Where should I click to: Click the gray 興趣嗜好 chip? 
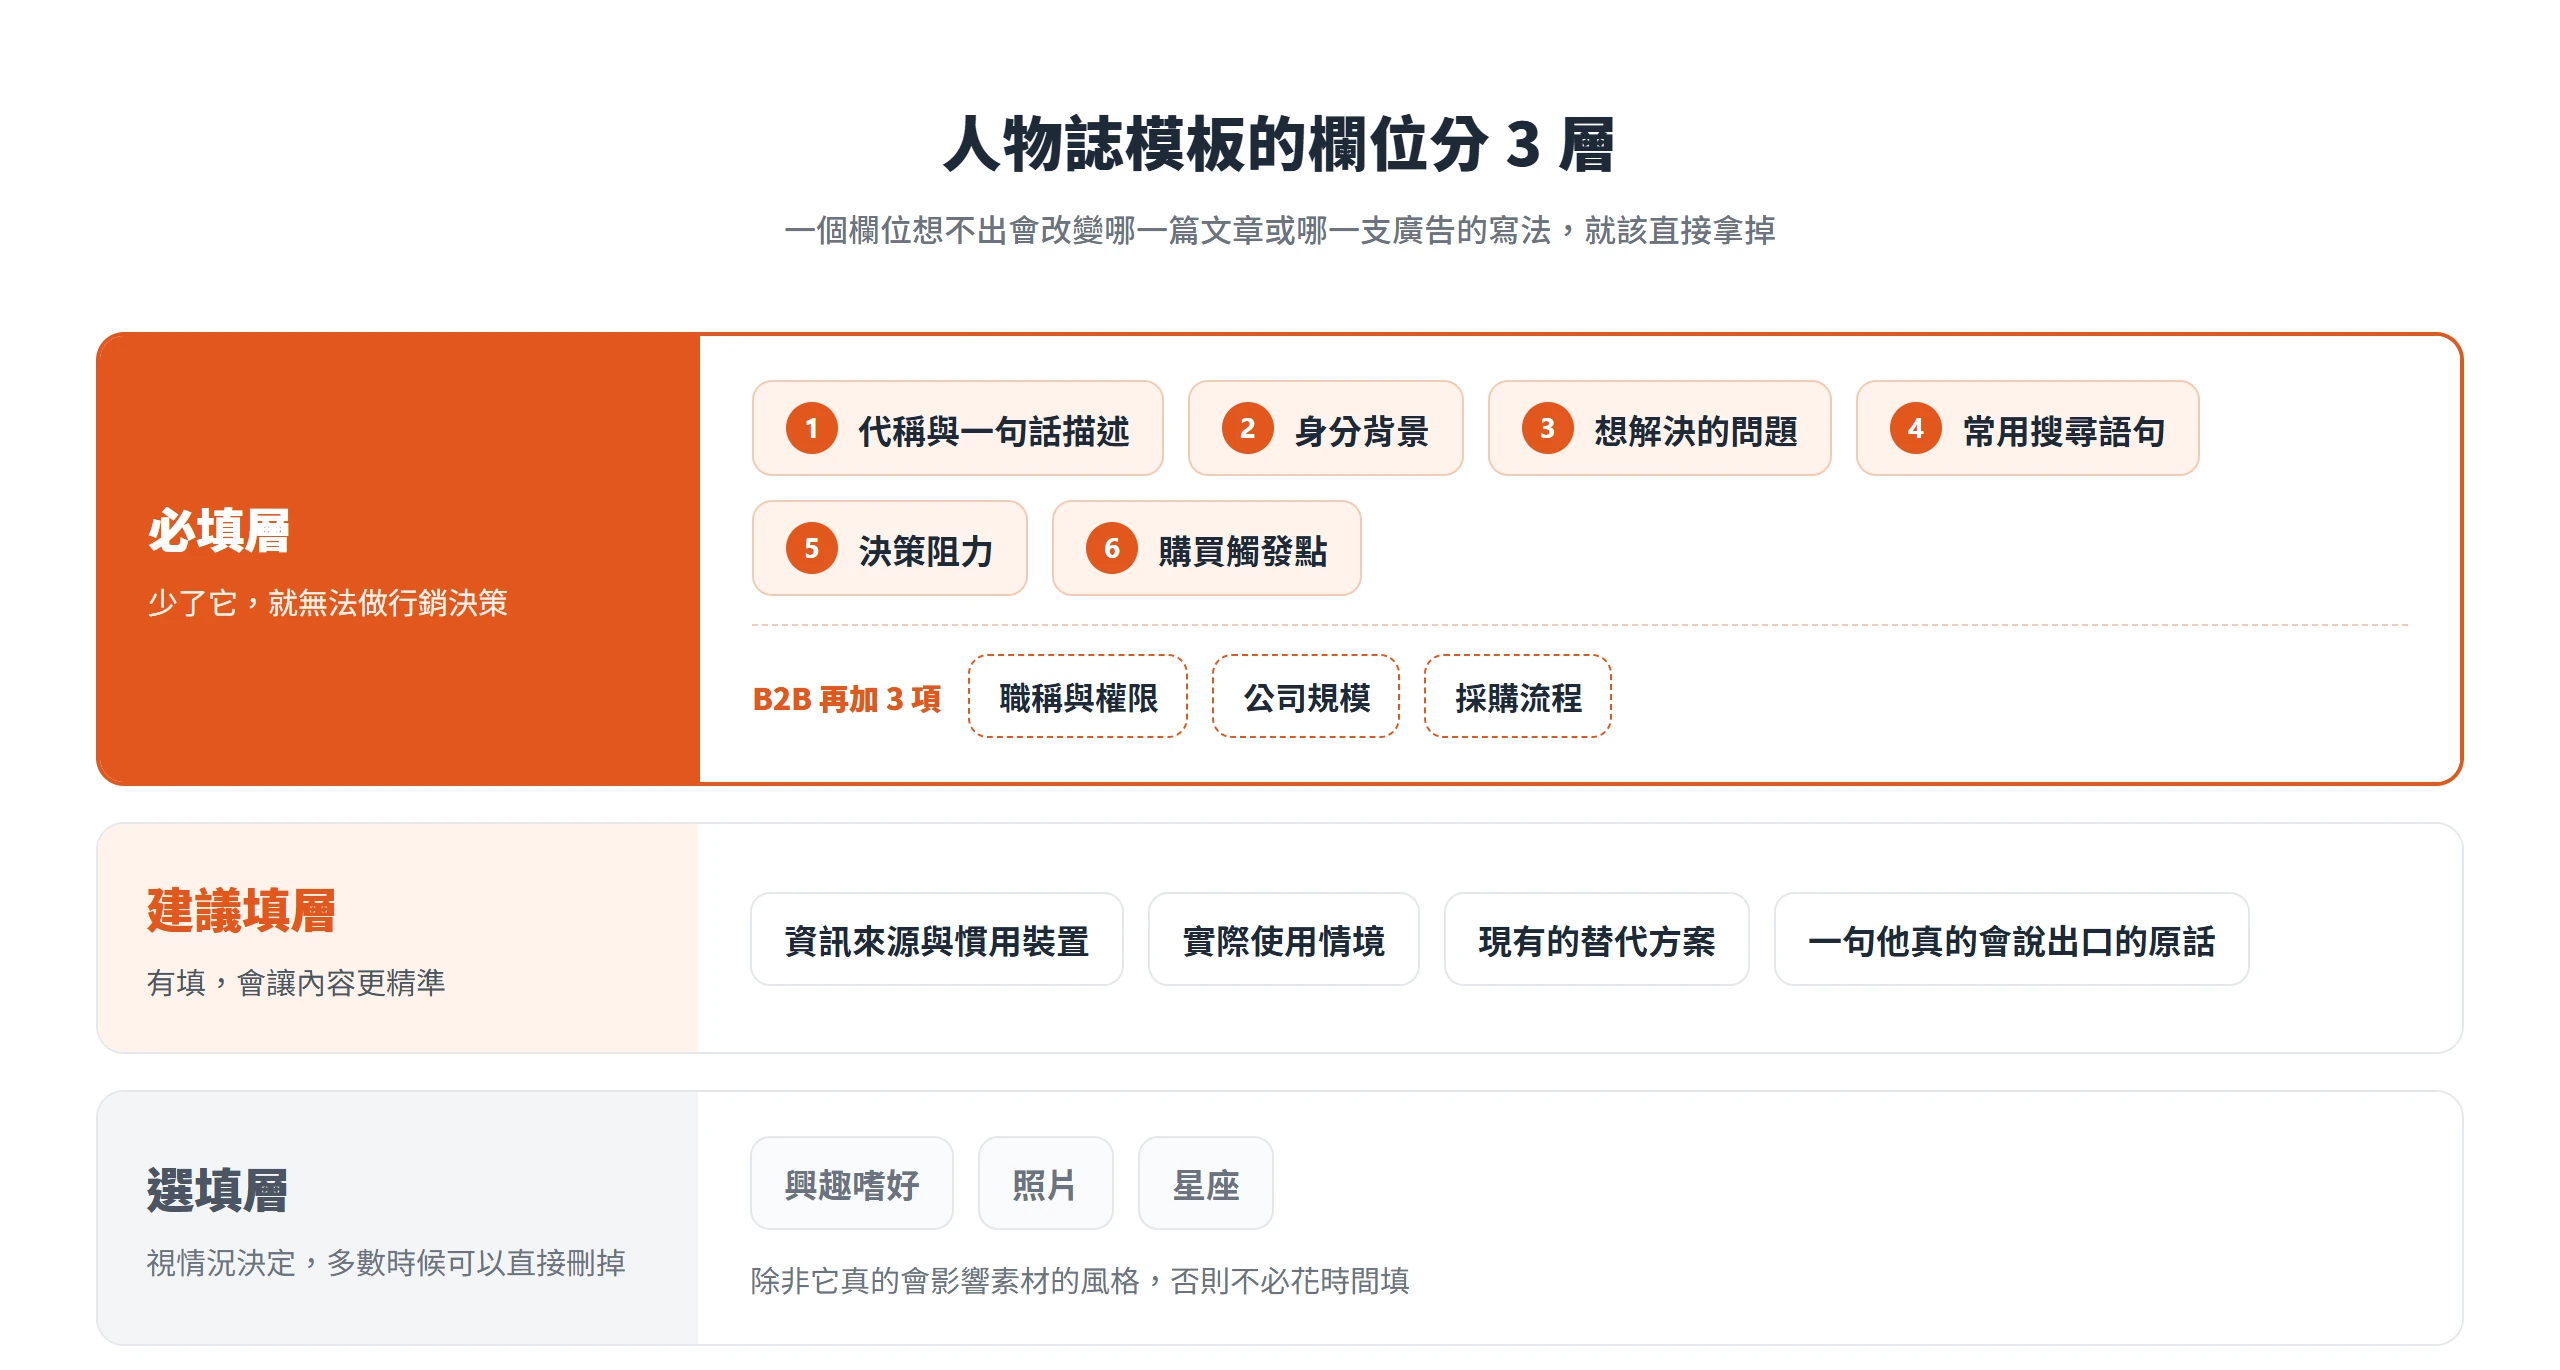click(852, 1184)
